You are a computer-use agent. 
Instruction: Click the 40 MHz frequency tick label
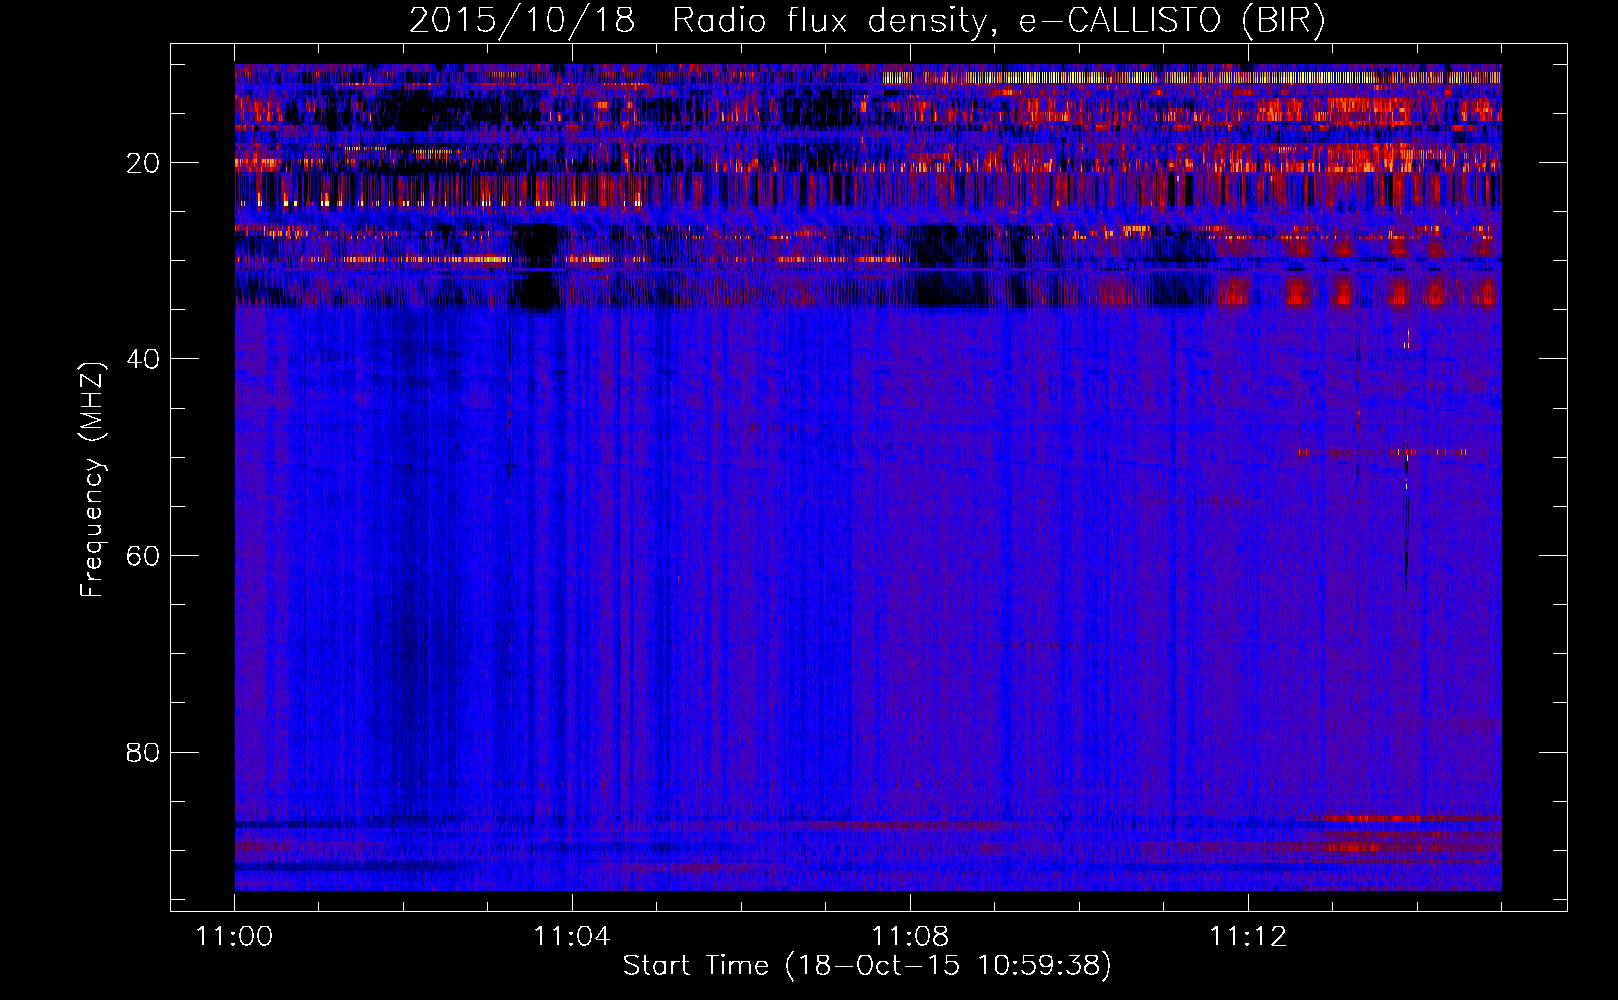144,359
